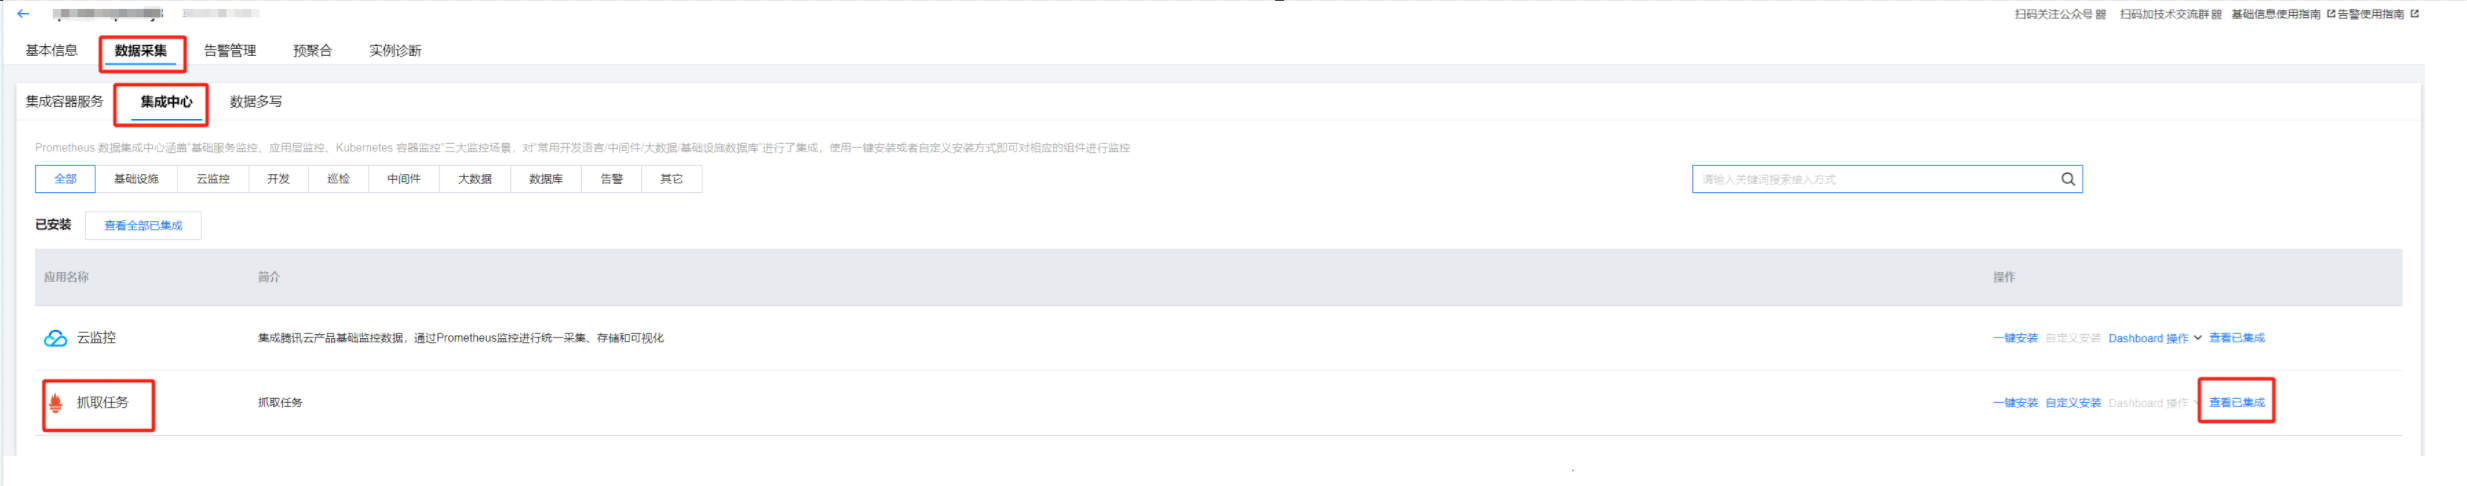Open QR code icon for 扫码关注公众号
Screen dimensions: 2467x486
coord(2101,14)
